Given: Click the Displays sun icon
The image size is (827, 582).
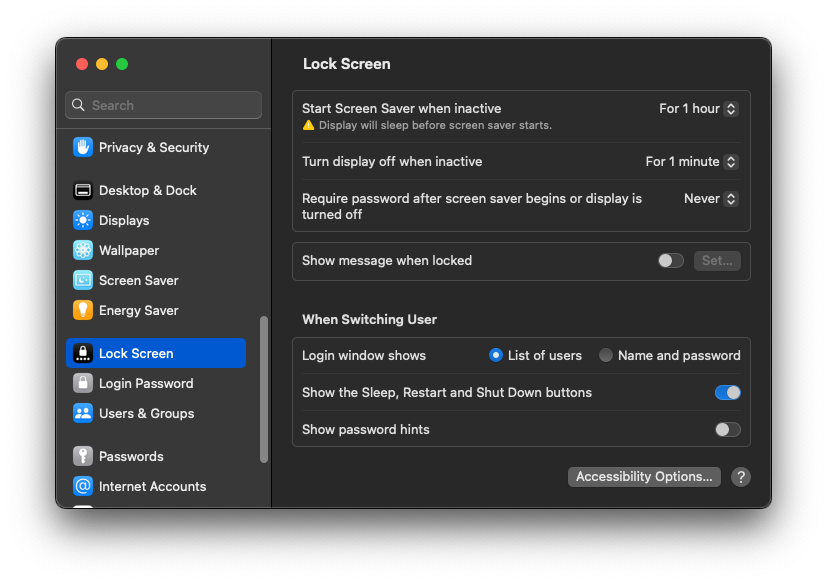Looking at the screenshot, I should click(83, 220).
